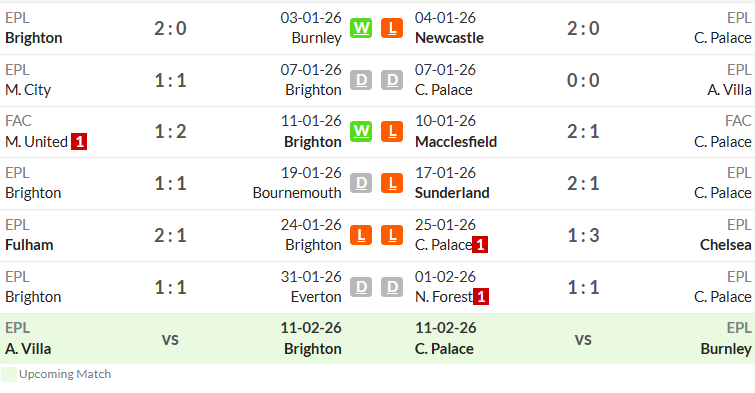Viewport: 755px width, 393px height.
Task: Click the orange L badge next to 24-01-26 Brighton
Action: coord(361,235)
